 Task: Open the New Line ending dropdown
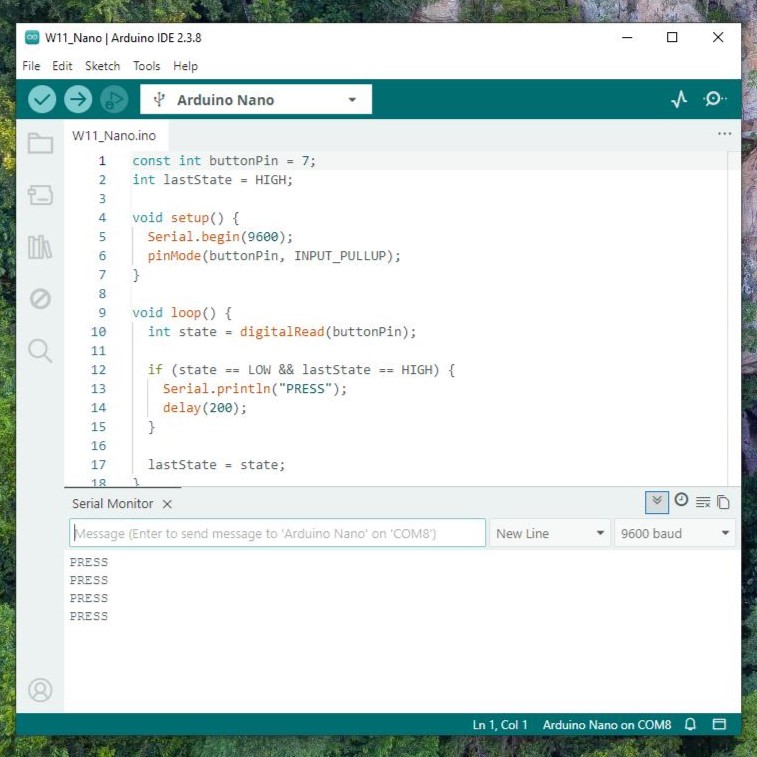550,533
